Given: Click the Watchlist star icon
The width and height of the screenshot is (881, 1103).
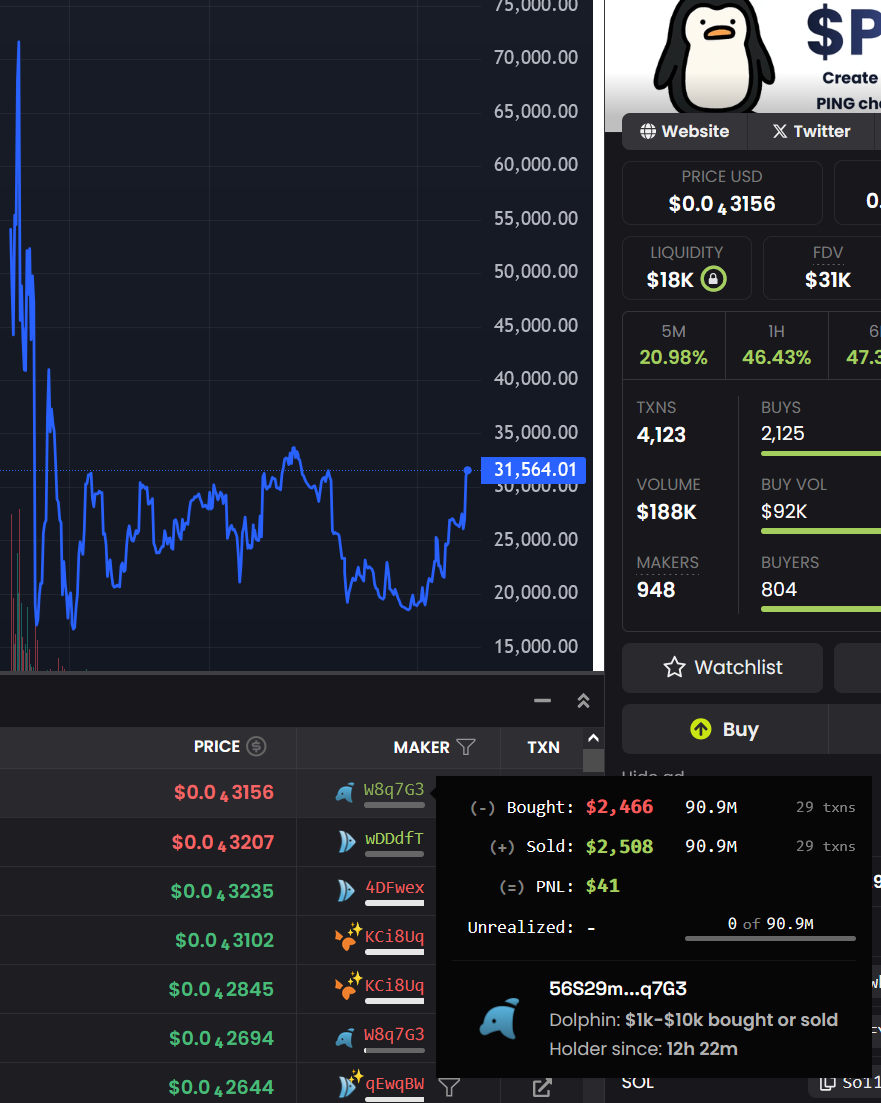Looking at the screenshot, I should coord(674,667).
